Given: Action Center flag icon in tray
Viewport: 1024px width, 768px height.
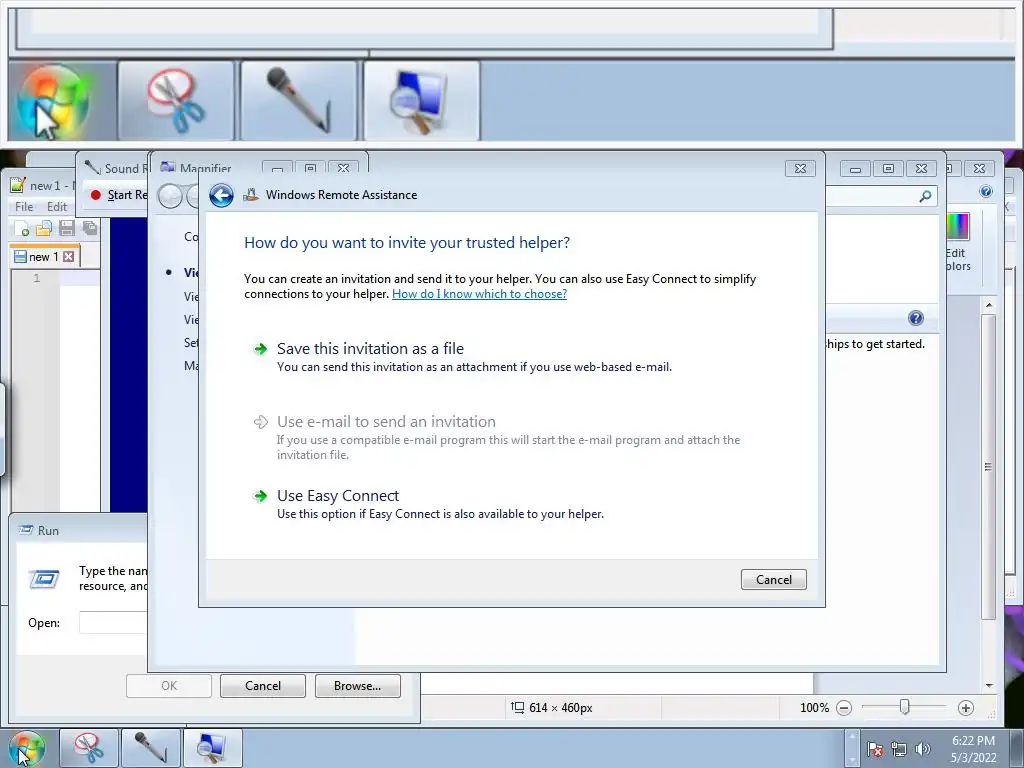Looking at the screenshot, I should click(x=876, y=749).
